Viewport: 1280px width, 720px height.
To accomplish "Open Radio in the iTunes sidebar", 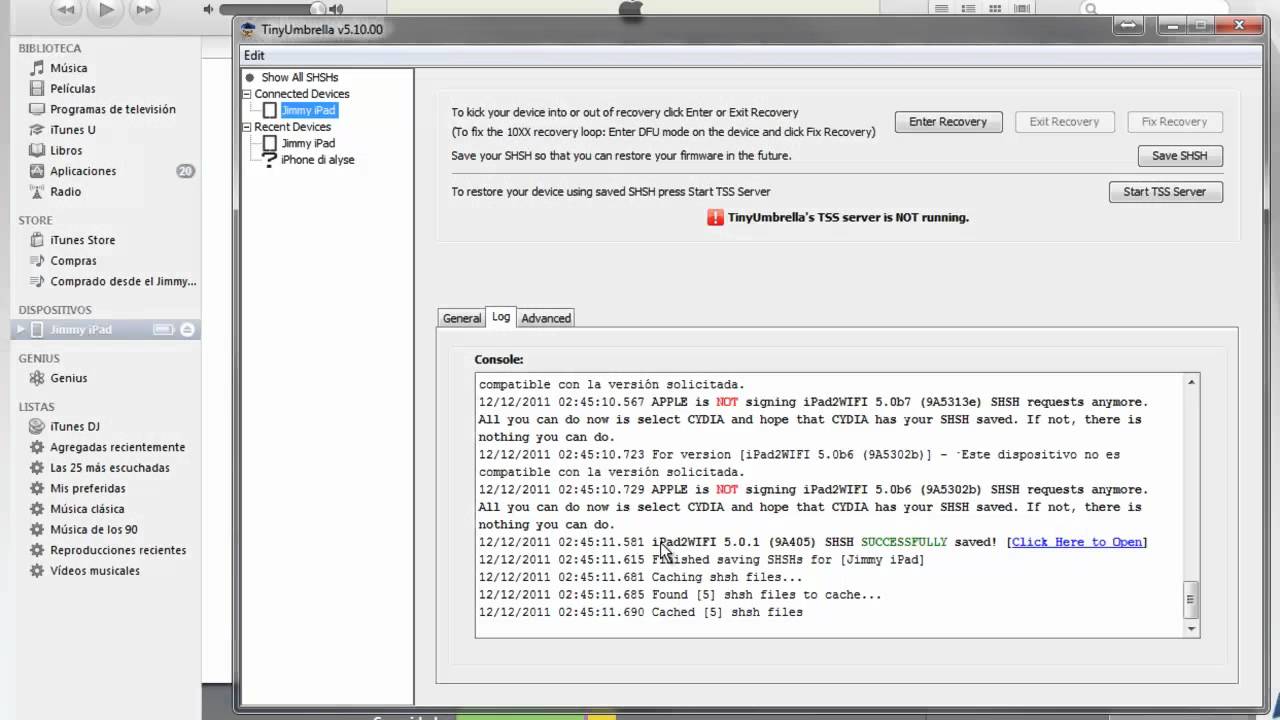I will [x=65, y=191].
